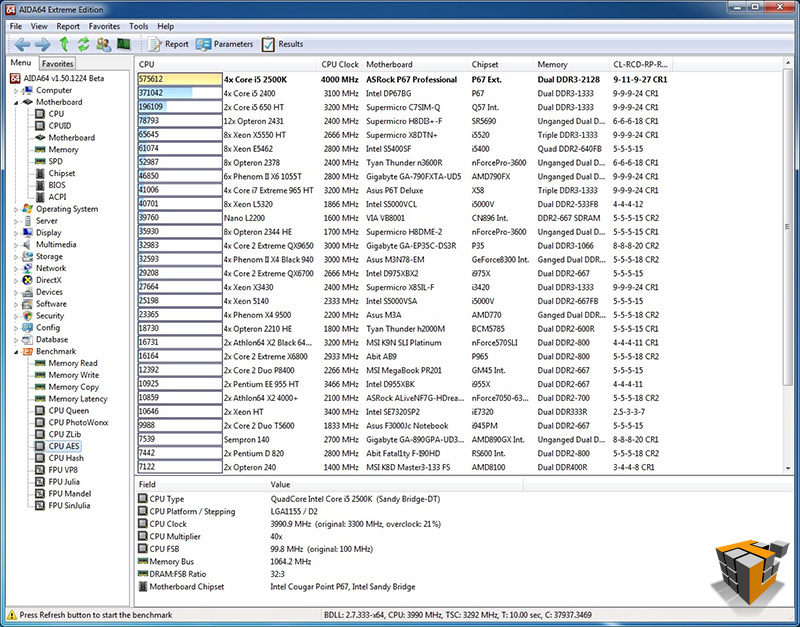The image size is (800, 627).
Task: Select the SPD tree item icon
Action: pos(40,161)
